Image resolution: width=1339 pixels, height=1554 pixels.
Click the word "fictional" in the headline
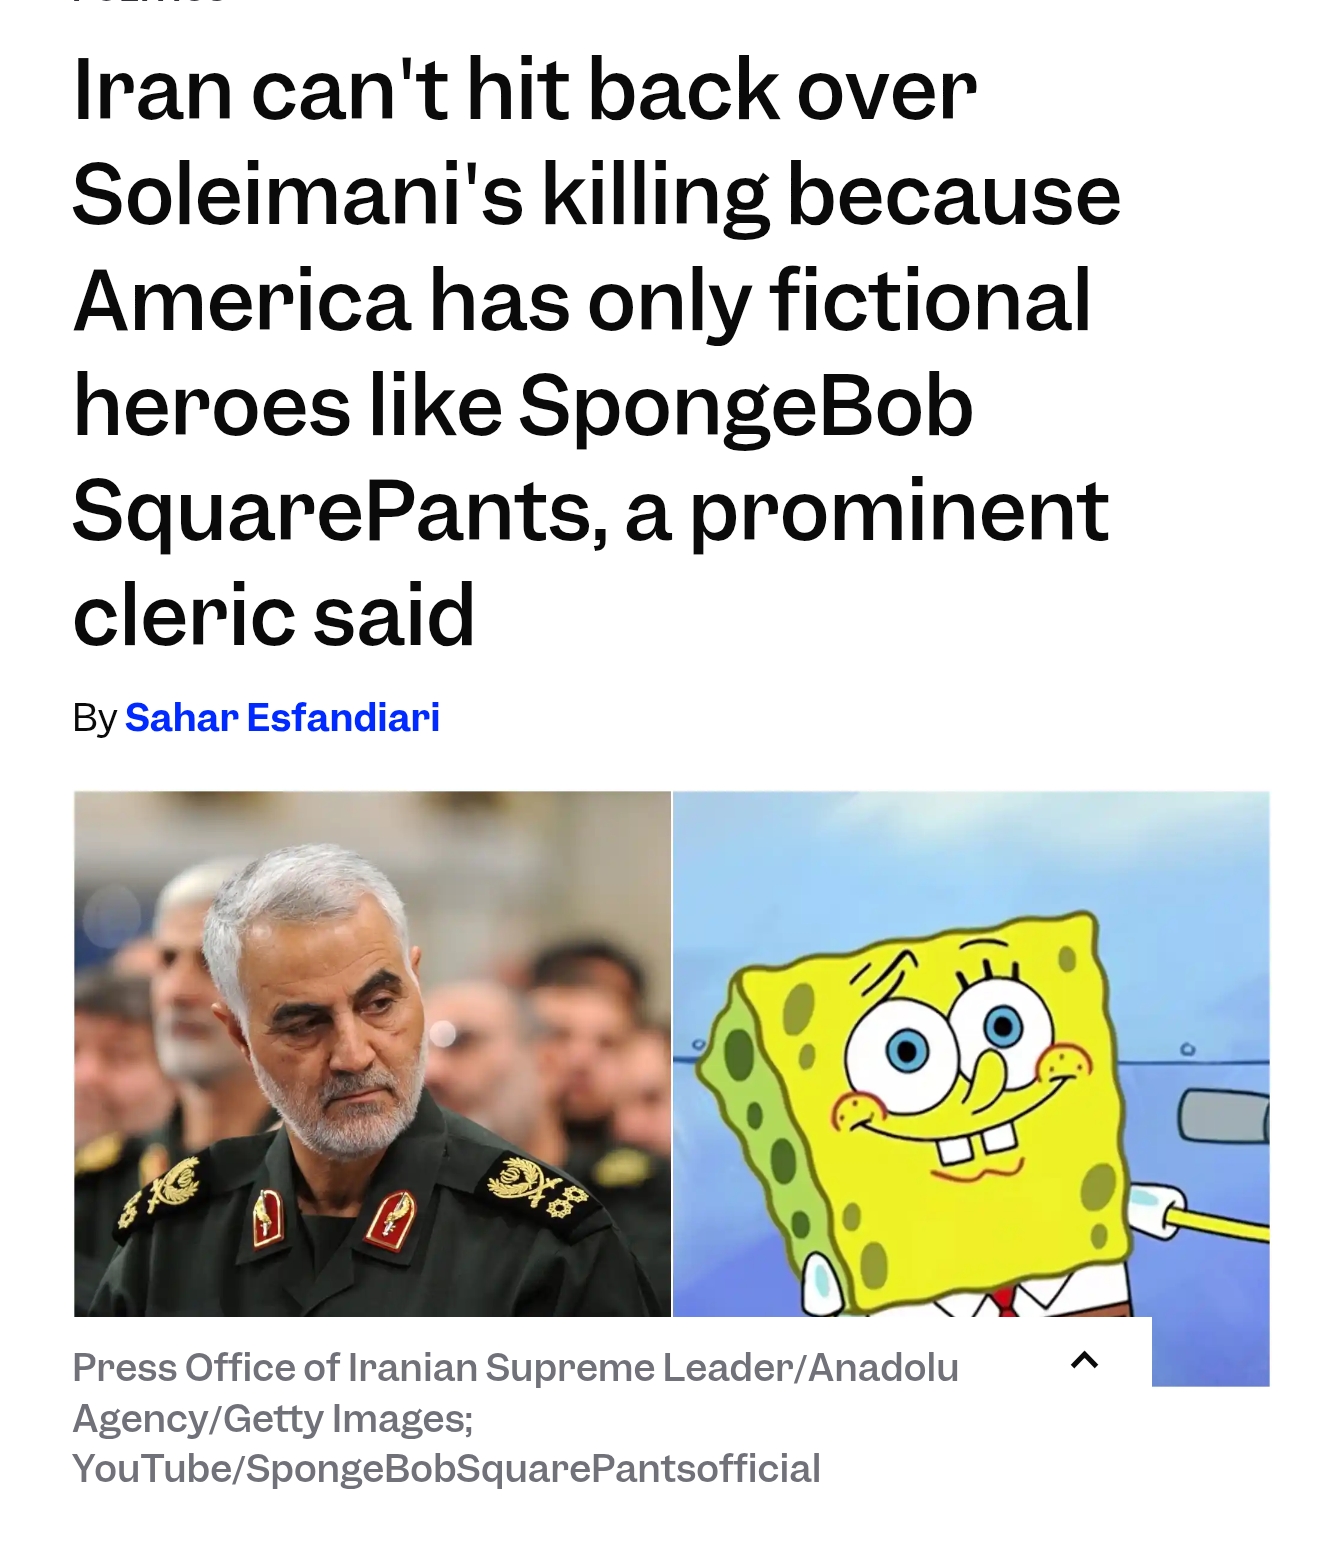(929, 300)
